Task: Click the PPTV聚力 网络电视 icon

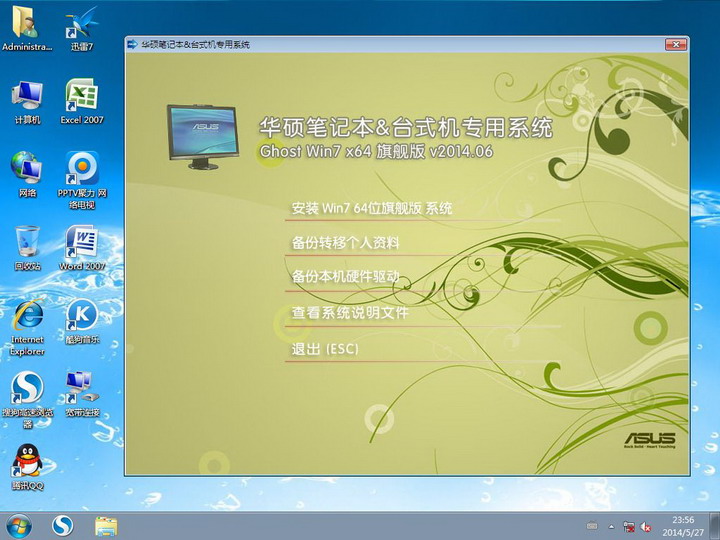Action: [x=82, y=168]
